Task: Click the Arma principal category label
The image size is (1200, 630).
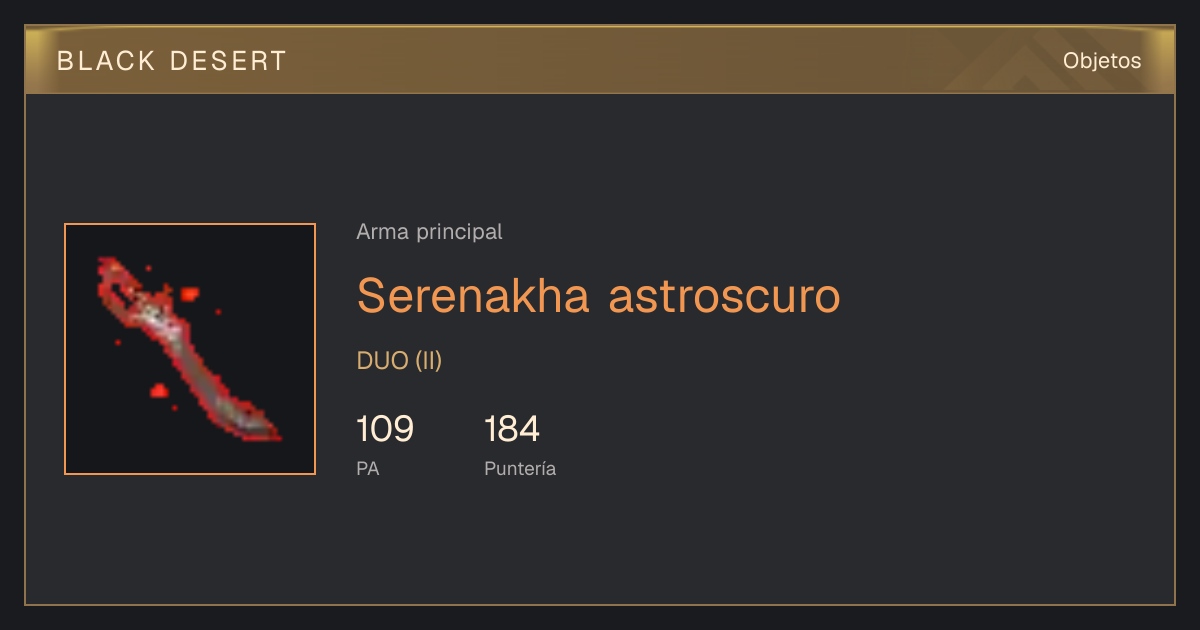Action: (x=429, y=232)
